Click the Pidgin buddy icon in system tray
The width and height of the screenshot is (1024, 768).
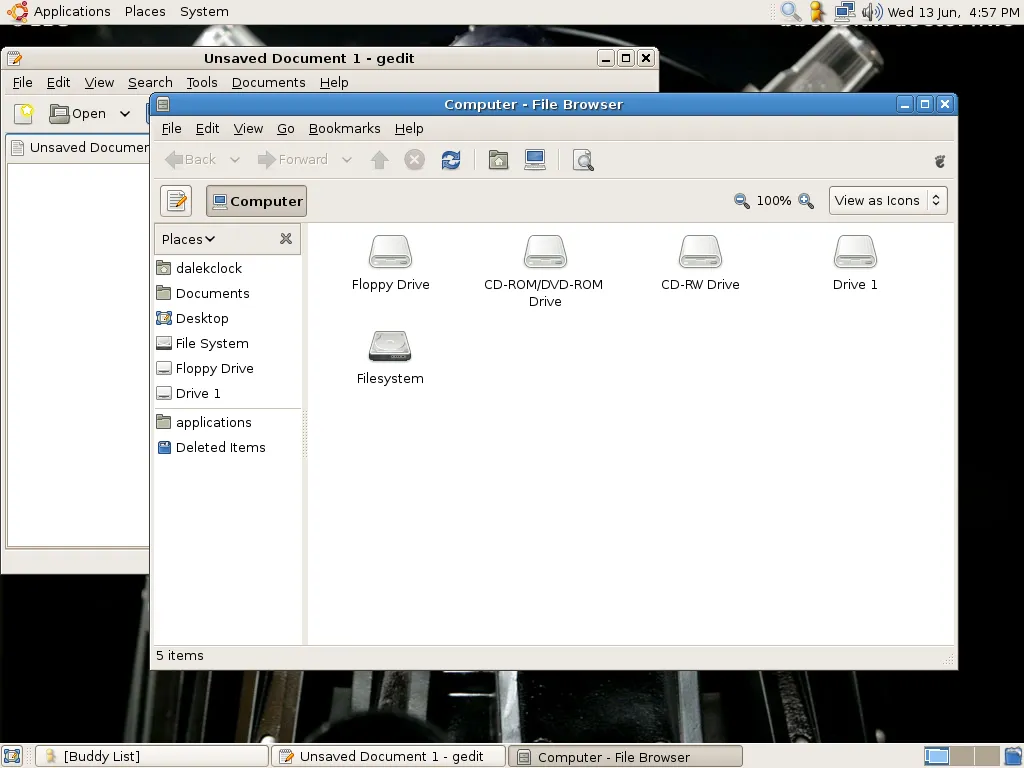pyautogui.click(x=817, y=12)
